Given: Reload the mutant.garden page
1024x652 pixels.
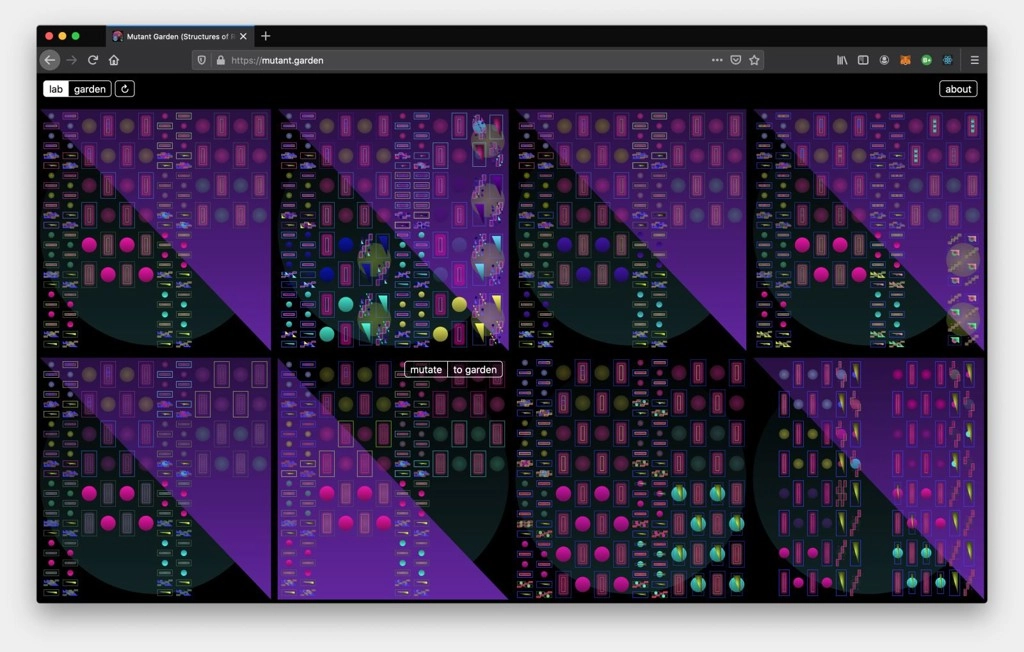Looking at the screenshot, I should click(93, 60).
